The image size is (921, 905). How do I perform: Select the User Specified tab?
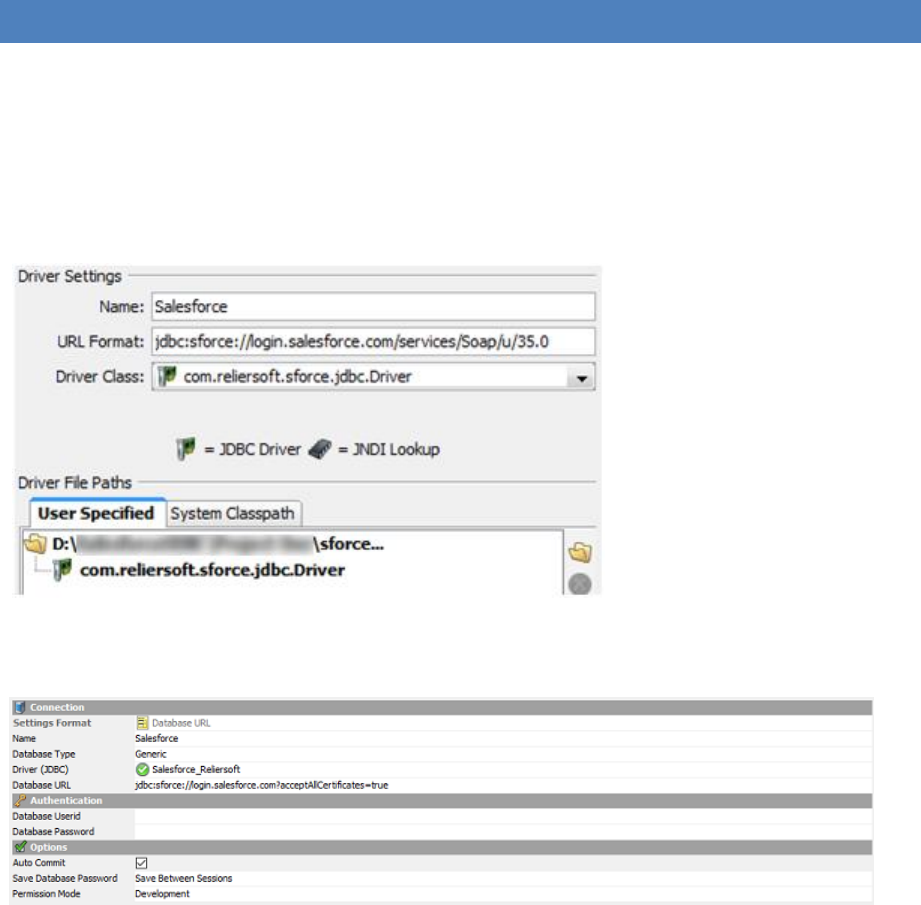(96, 513)
